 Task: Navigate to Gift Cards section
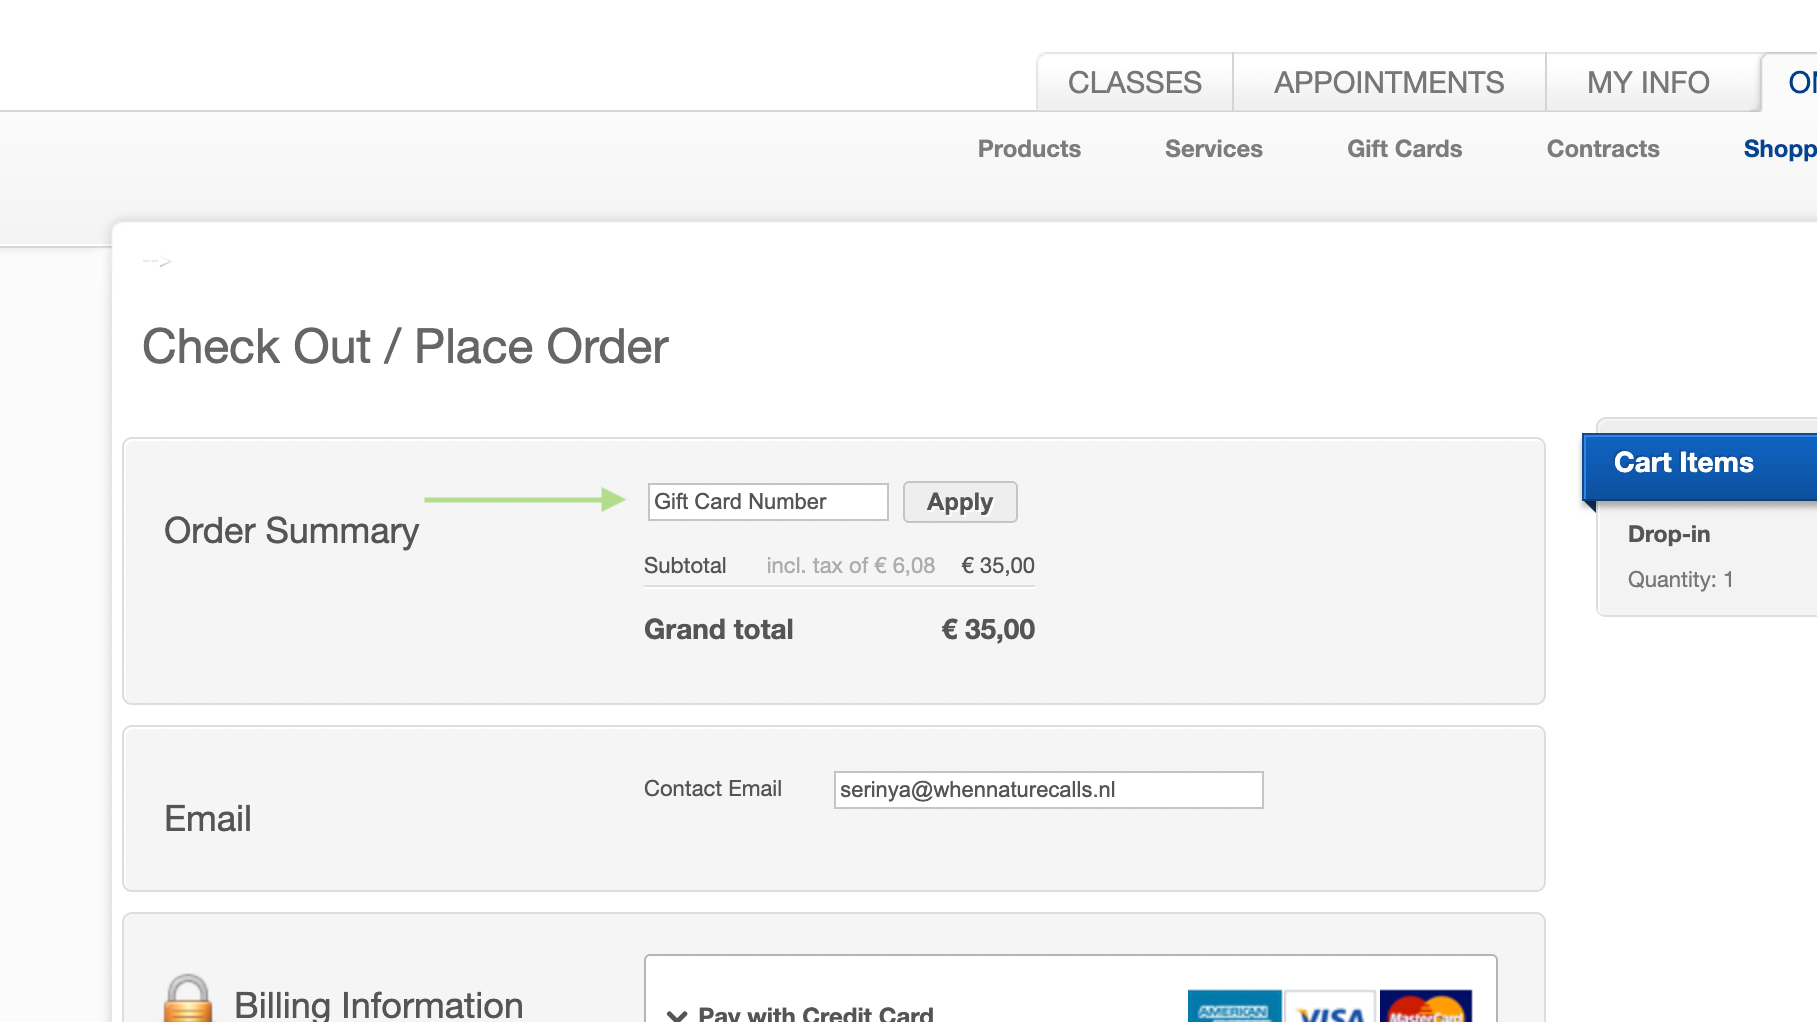point(1403,149)
